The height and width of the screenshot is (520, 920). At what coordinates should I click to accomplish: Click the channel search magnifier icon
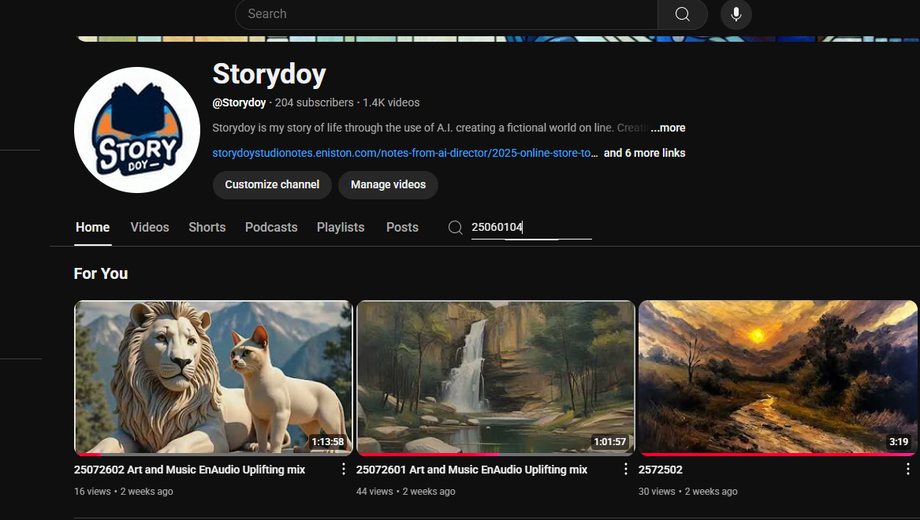tap(455, 228)
